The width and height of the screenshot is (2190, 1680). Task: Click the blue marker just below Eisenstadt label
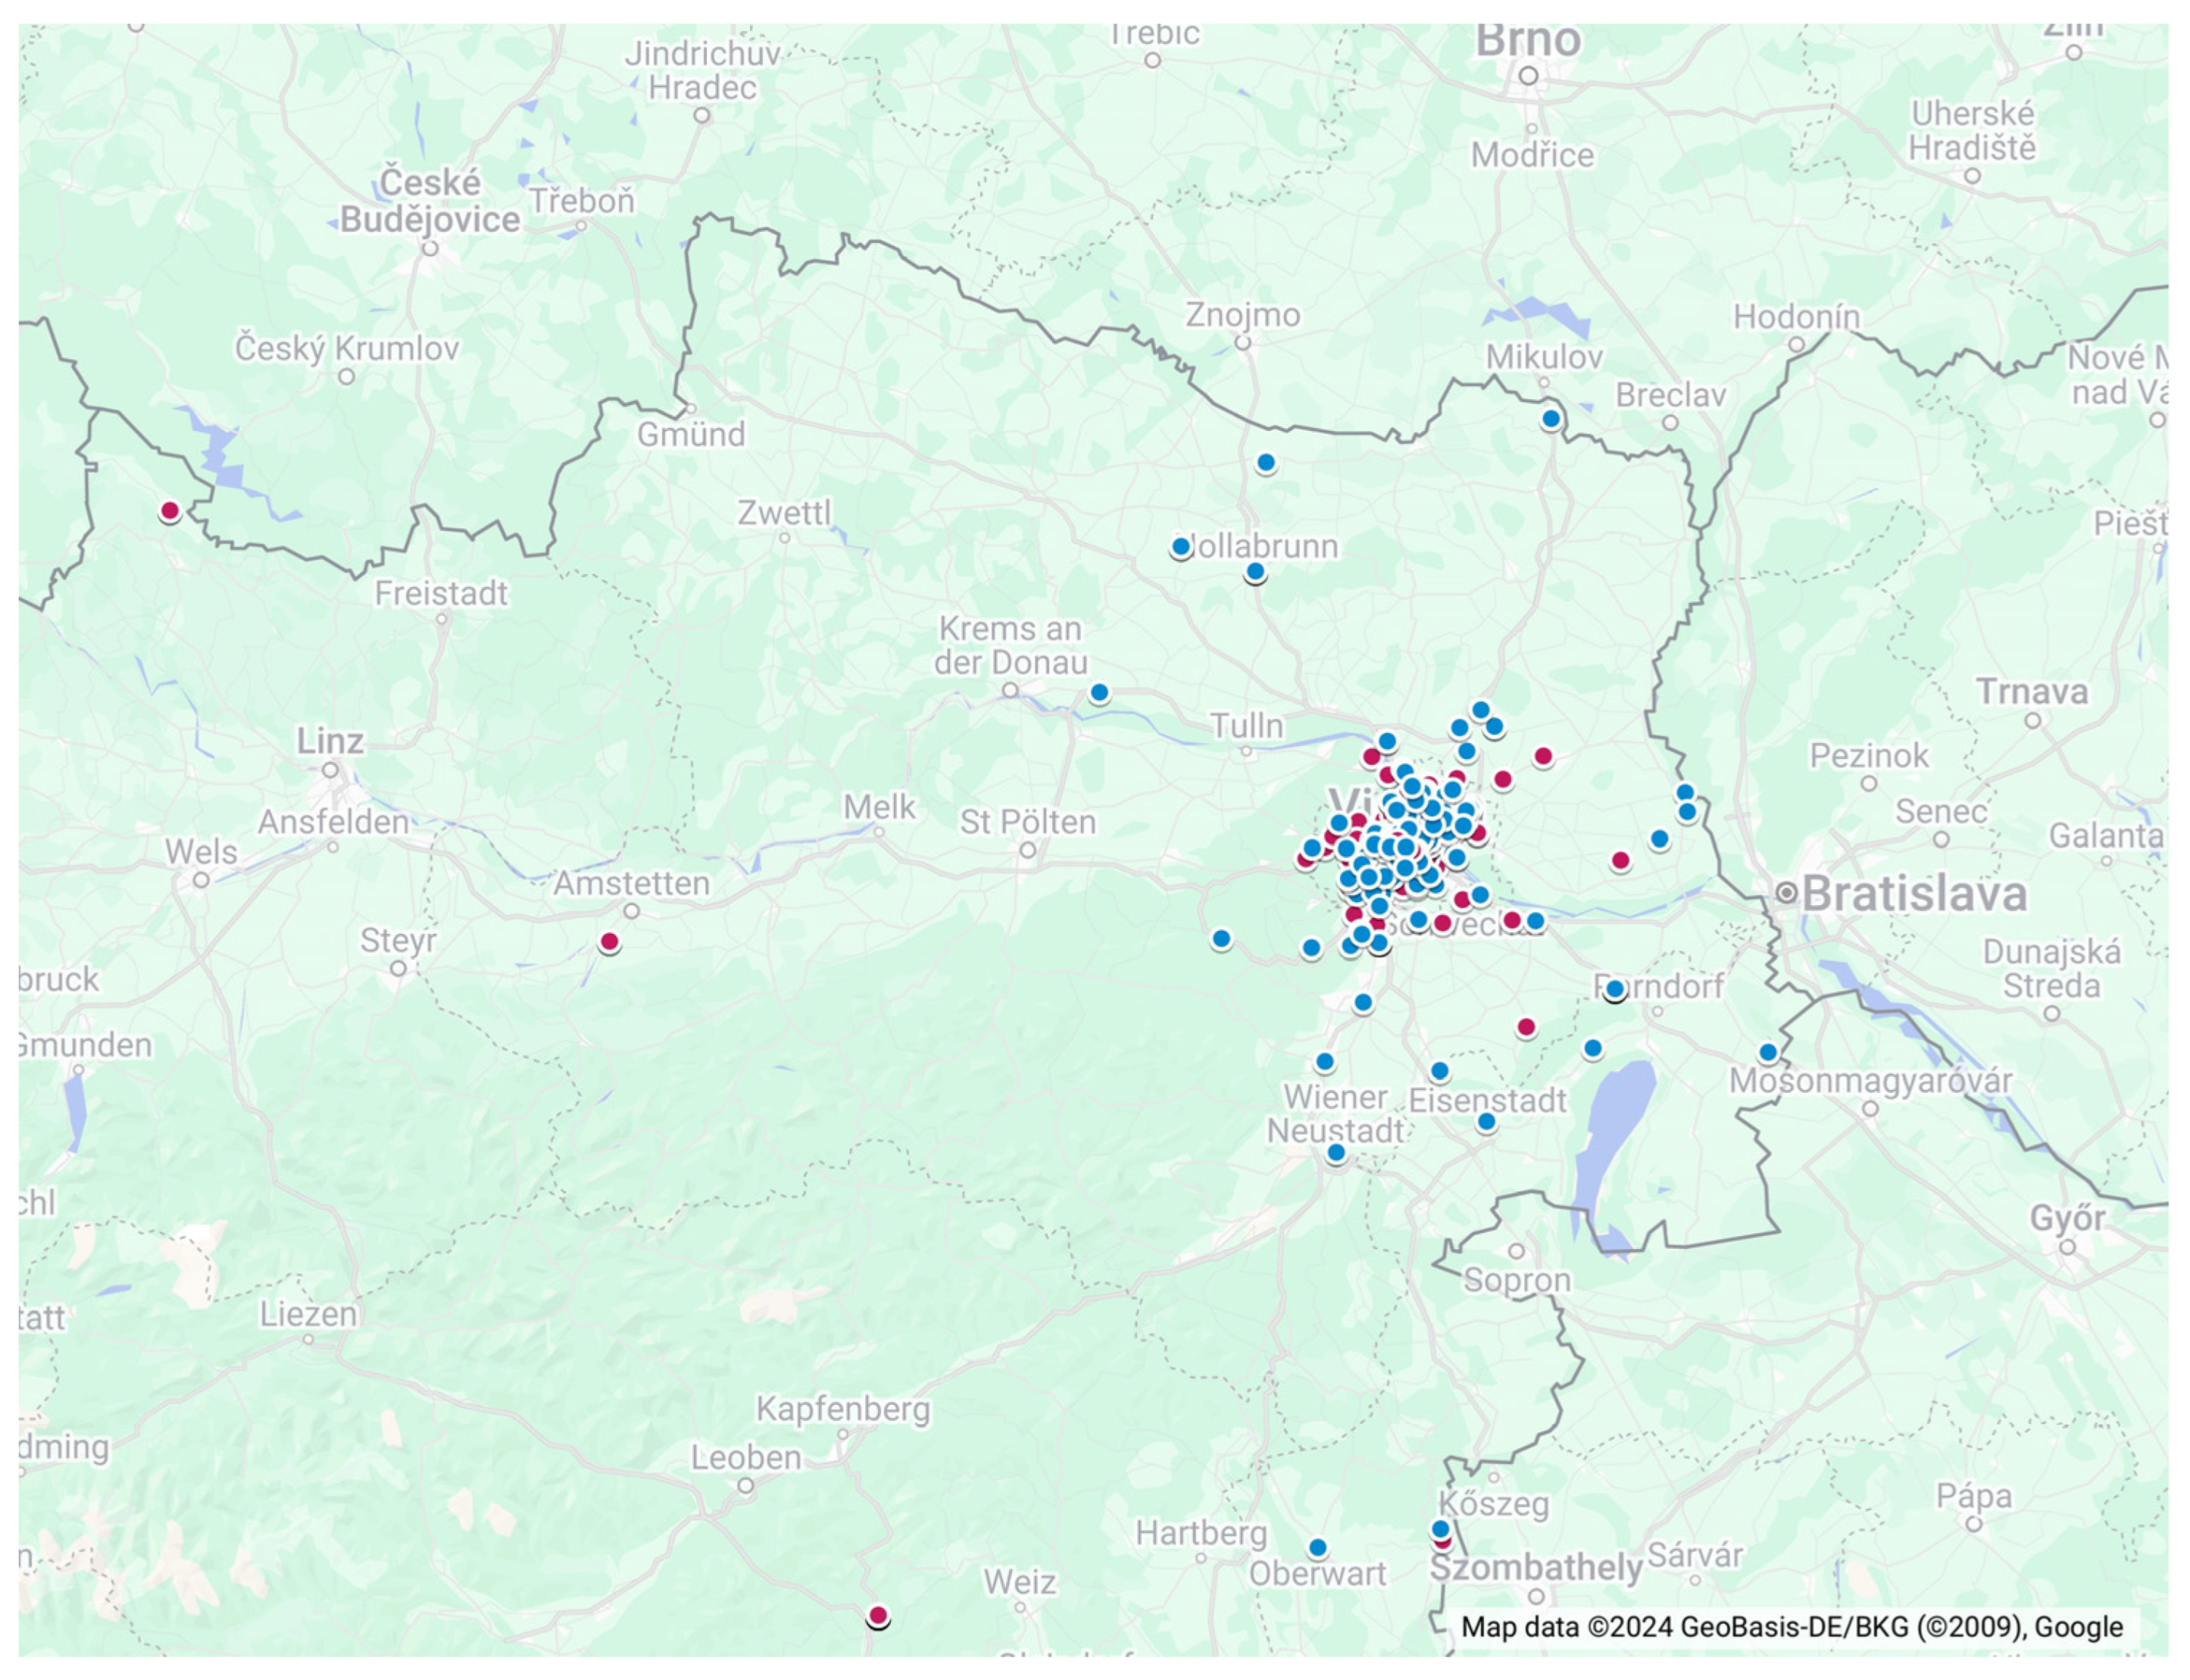click(1486, 1122)
